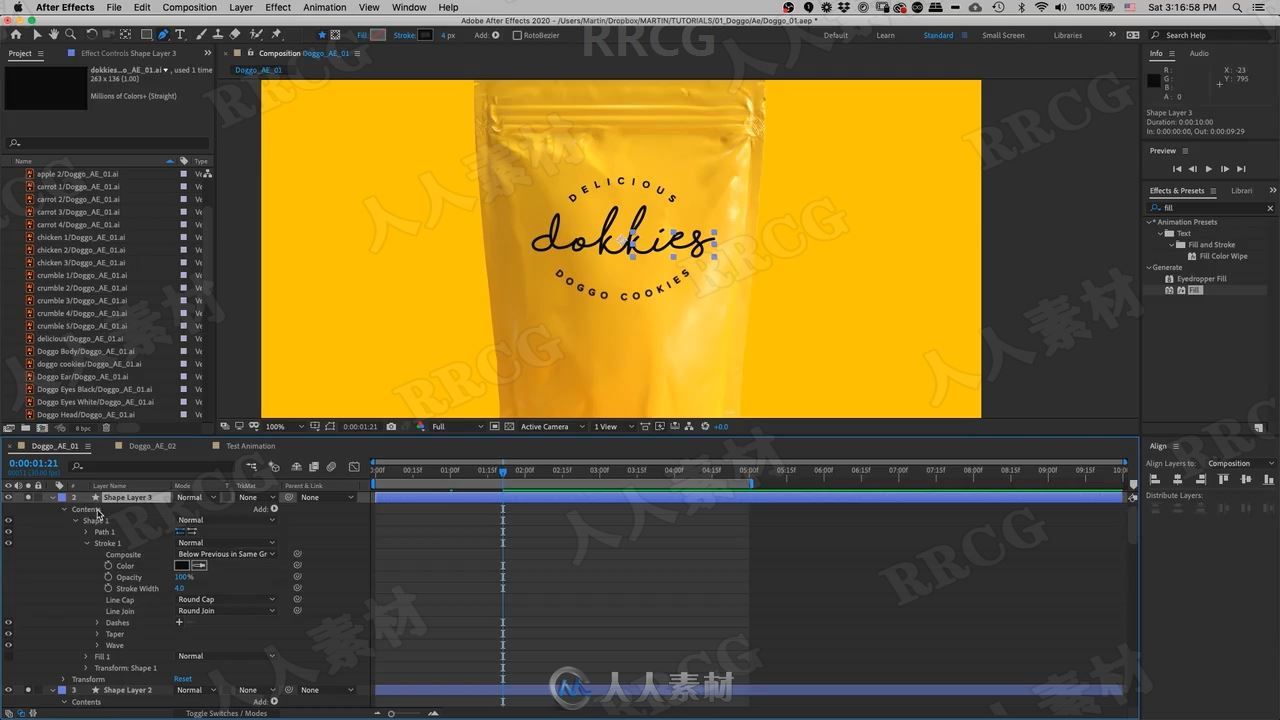This screenshot has height=720, width=1280.
Task: Reset Shape Layer 3 Transform
Action: [x=183, y=679]
